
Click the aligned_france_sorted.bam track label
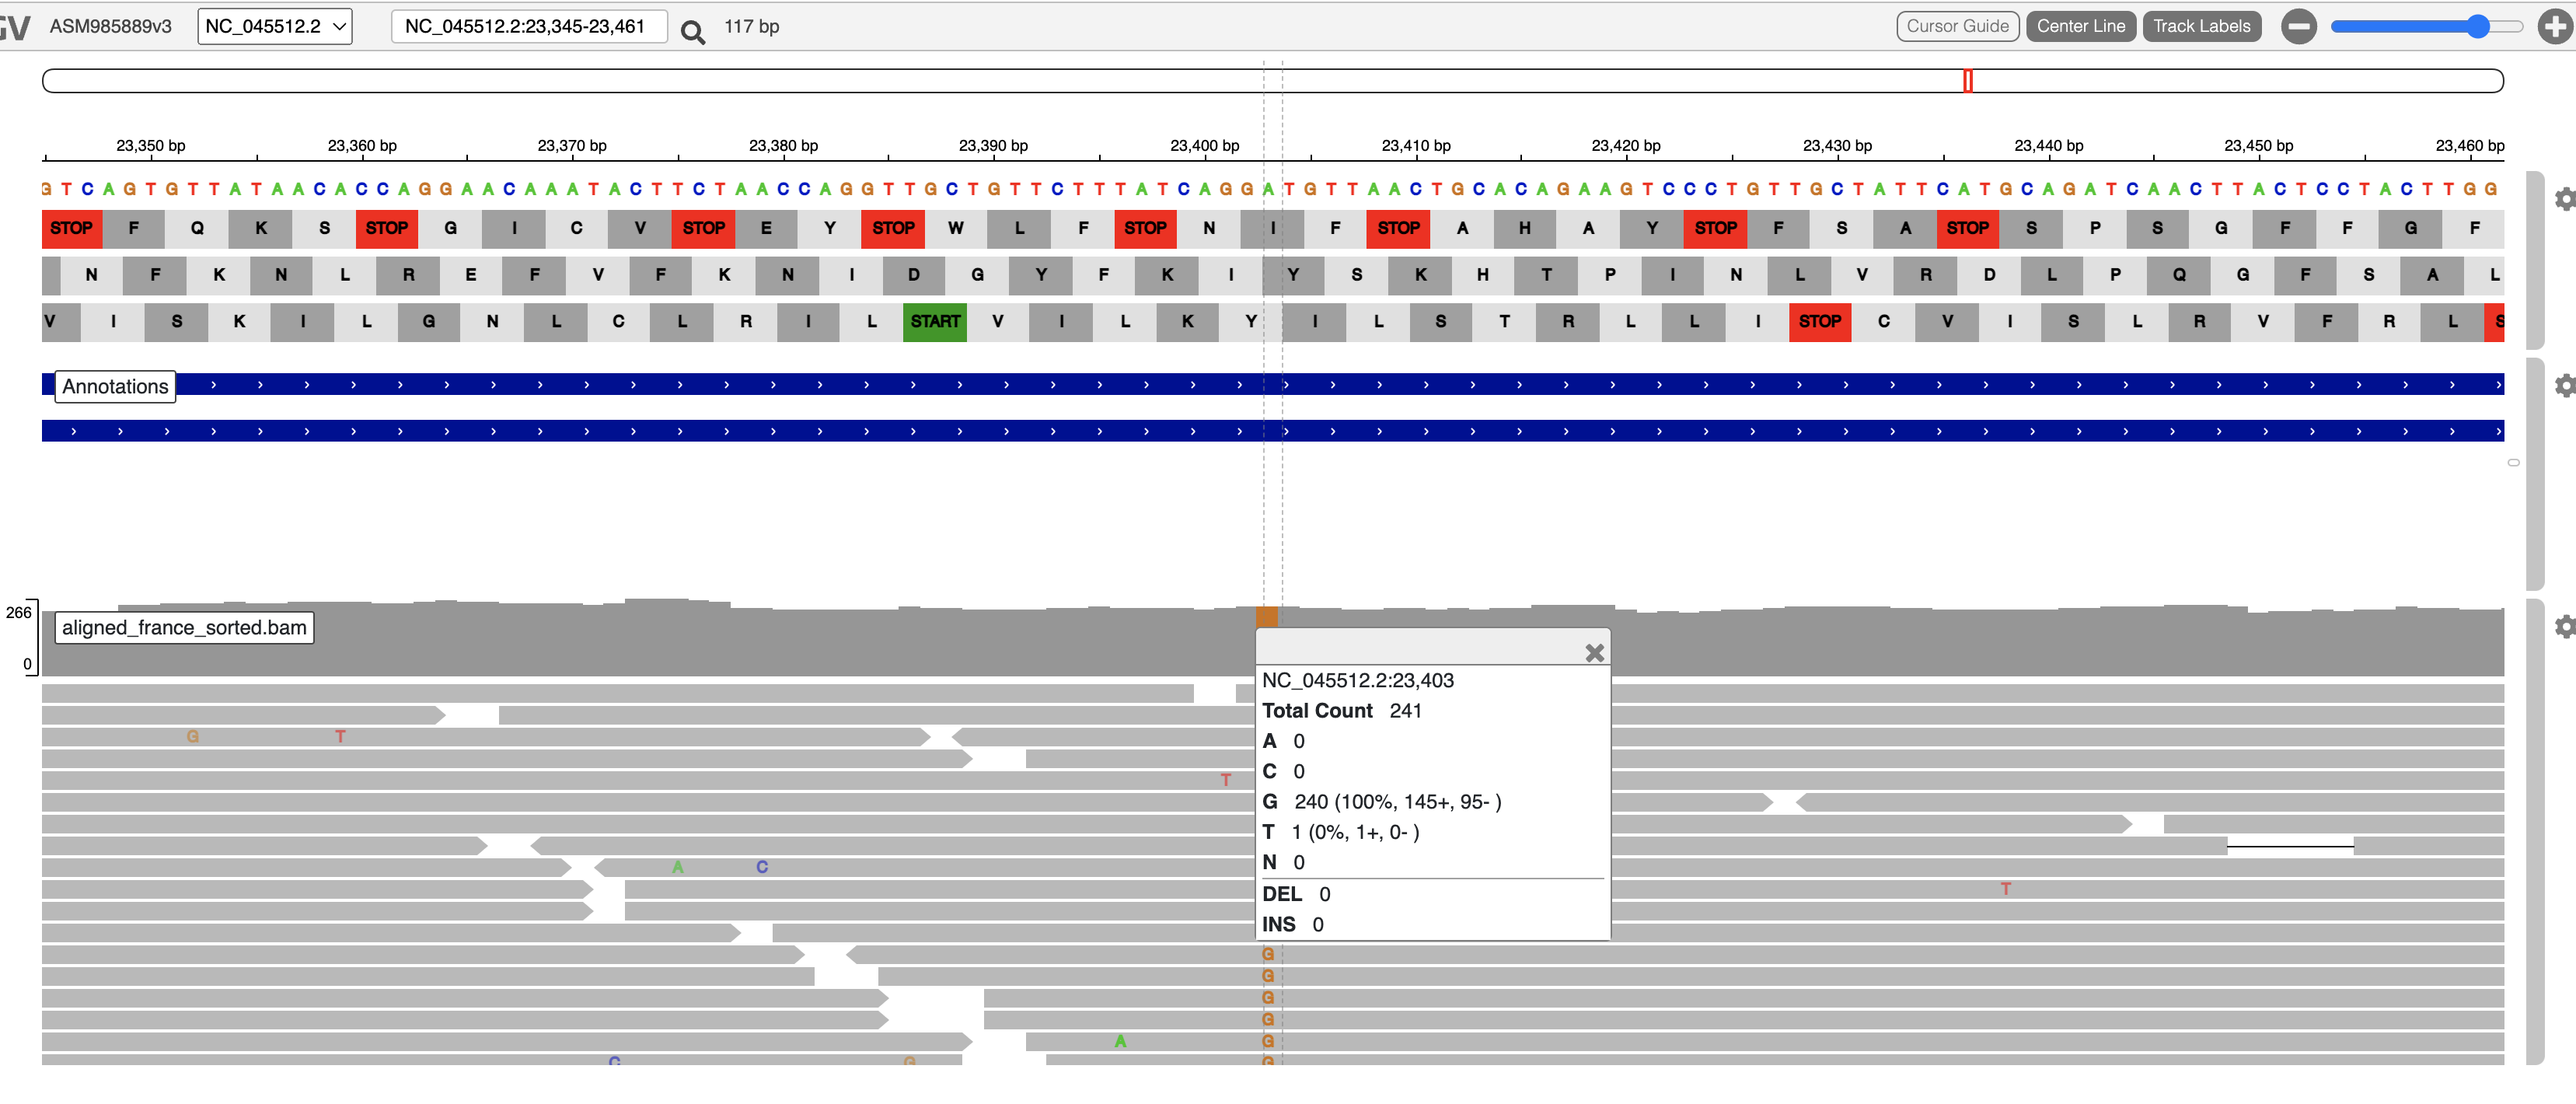184,627
